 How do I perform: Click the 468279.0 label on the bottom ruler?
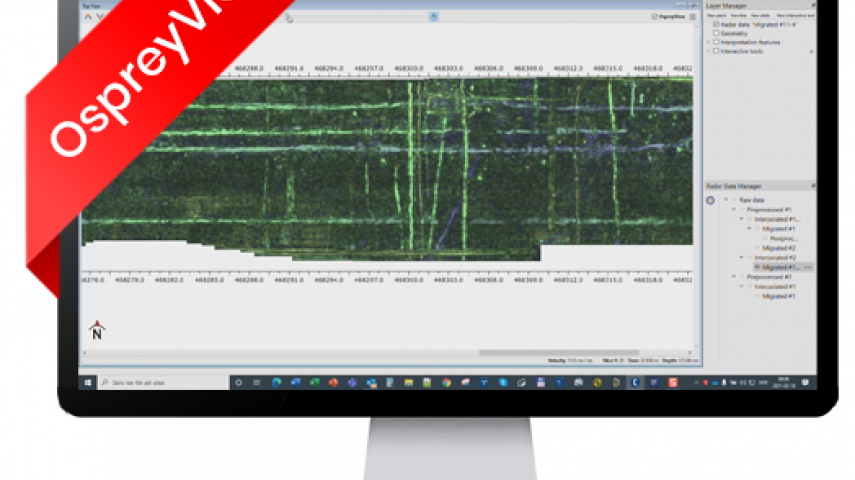pos(130,280)
